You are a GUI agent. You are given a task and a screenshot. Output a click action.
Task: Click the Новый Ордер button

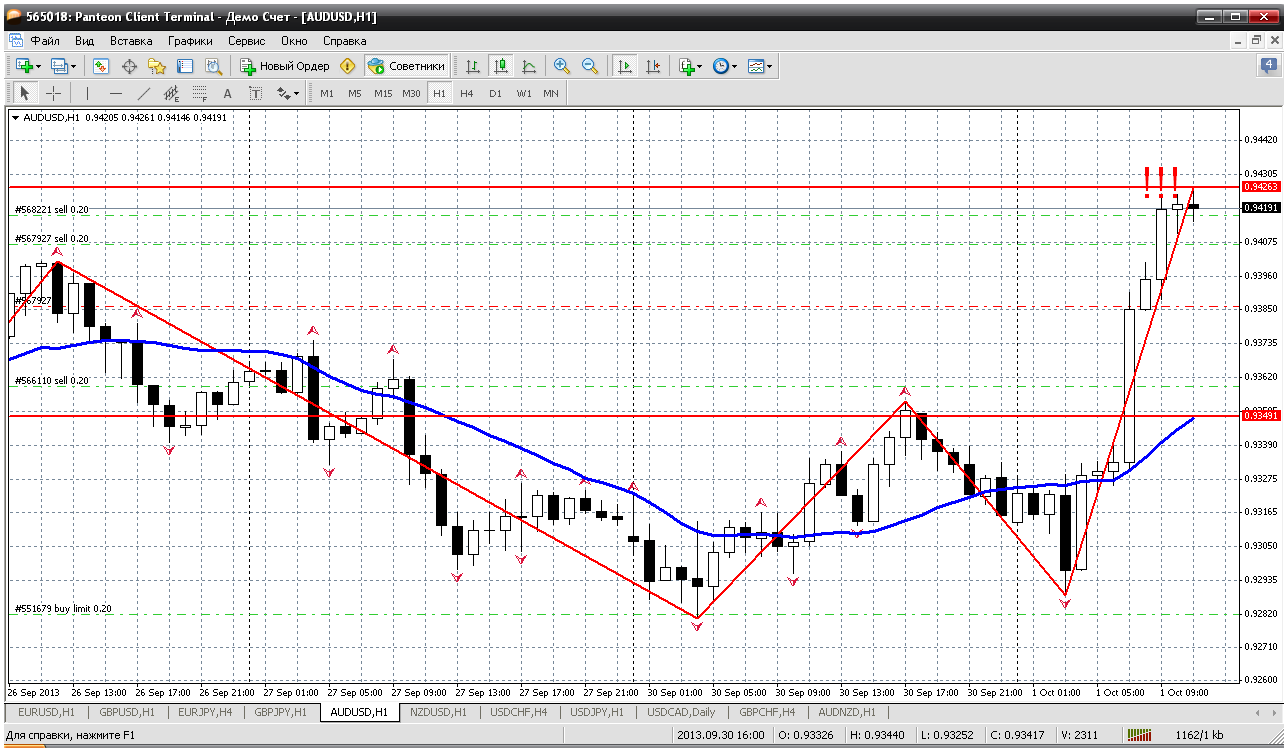coord(285,66)
